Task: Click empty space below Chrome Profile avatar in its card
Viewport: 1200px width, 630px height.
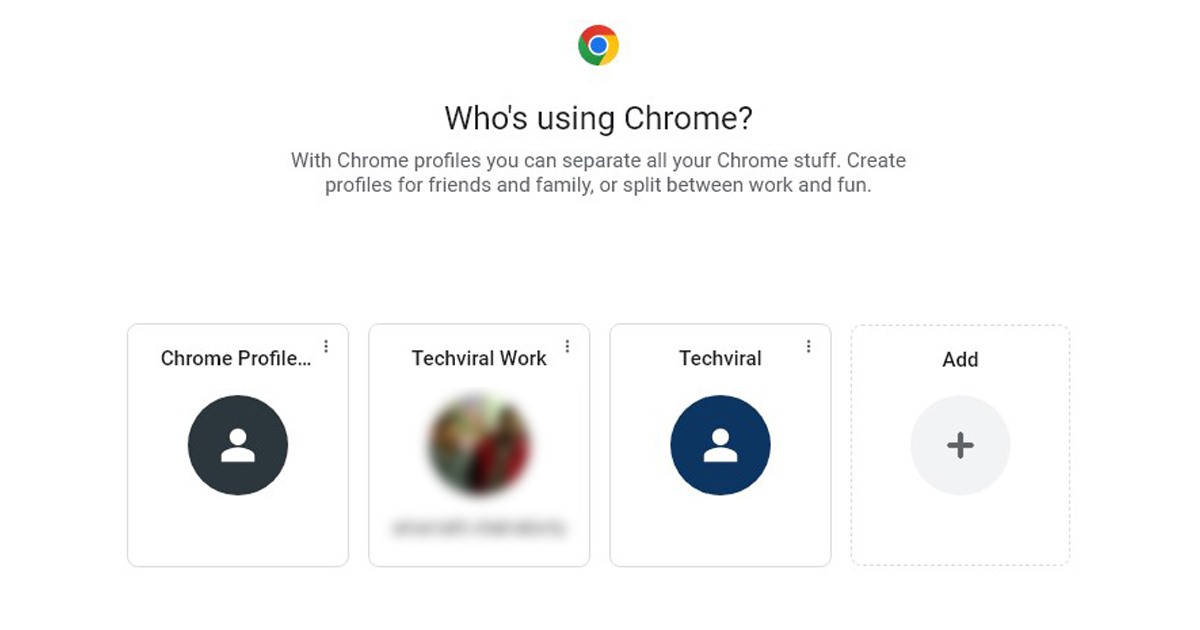Action: [x=238, y=530]
